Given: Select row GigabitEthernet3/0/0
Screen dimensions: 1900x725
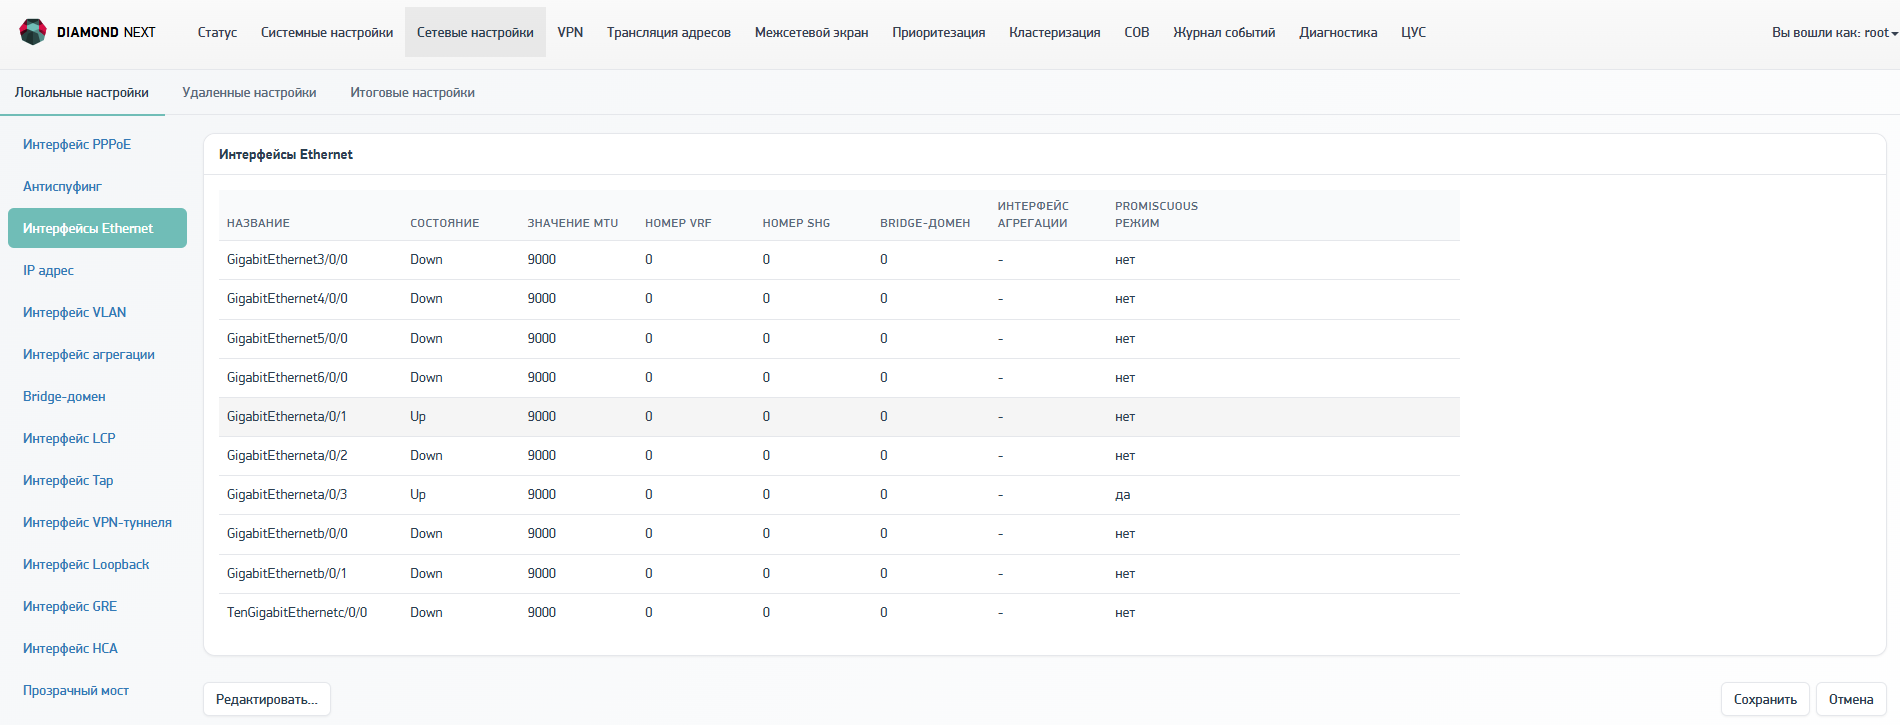Looking at the screenshot, I should tap(839, 260).
